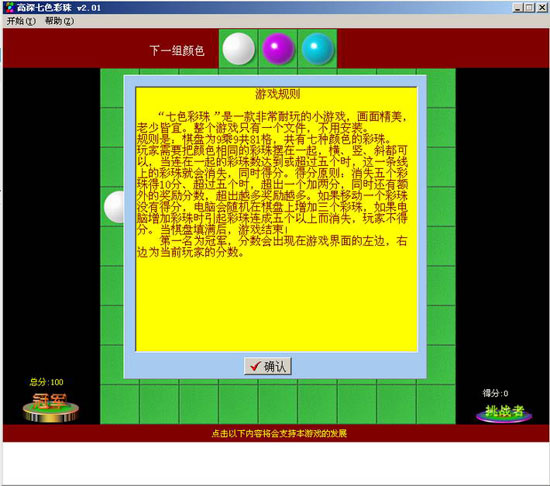Select the white ball on the board
The height and width of the screenshot is (486, 550).
114,207
